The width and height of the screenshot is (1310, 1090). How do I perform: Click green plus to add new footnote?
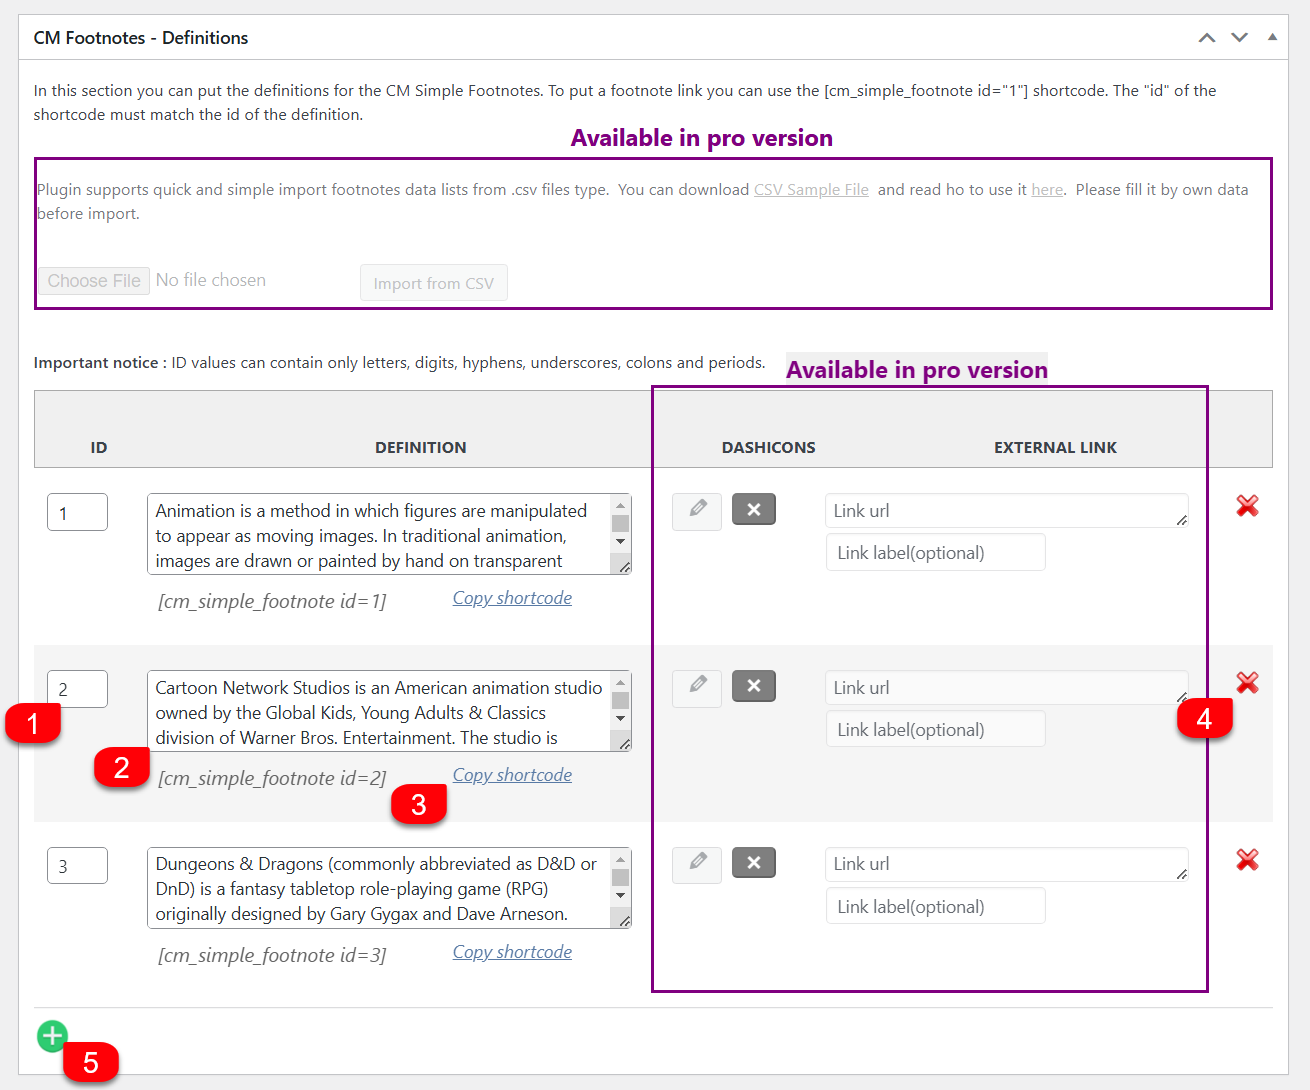click(52, 1036)
